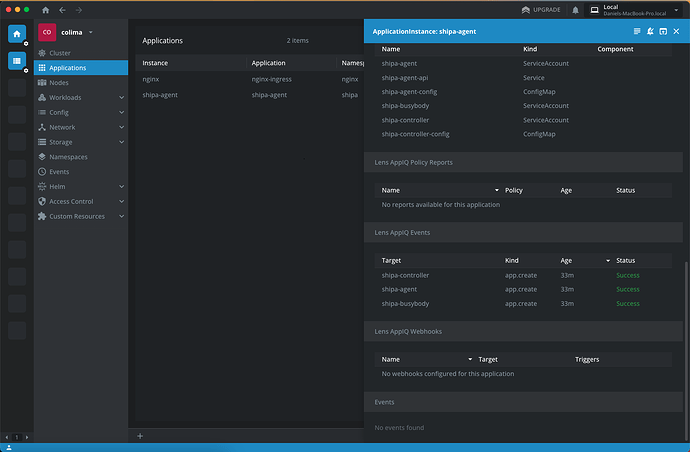
Task: Expand the Custom Resources section
Action: point(121,216)
